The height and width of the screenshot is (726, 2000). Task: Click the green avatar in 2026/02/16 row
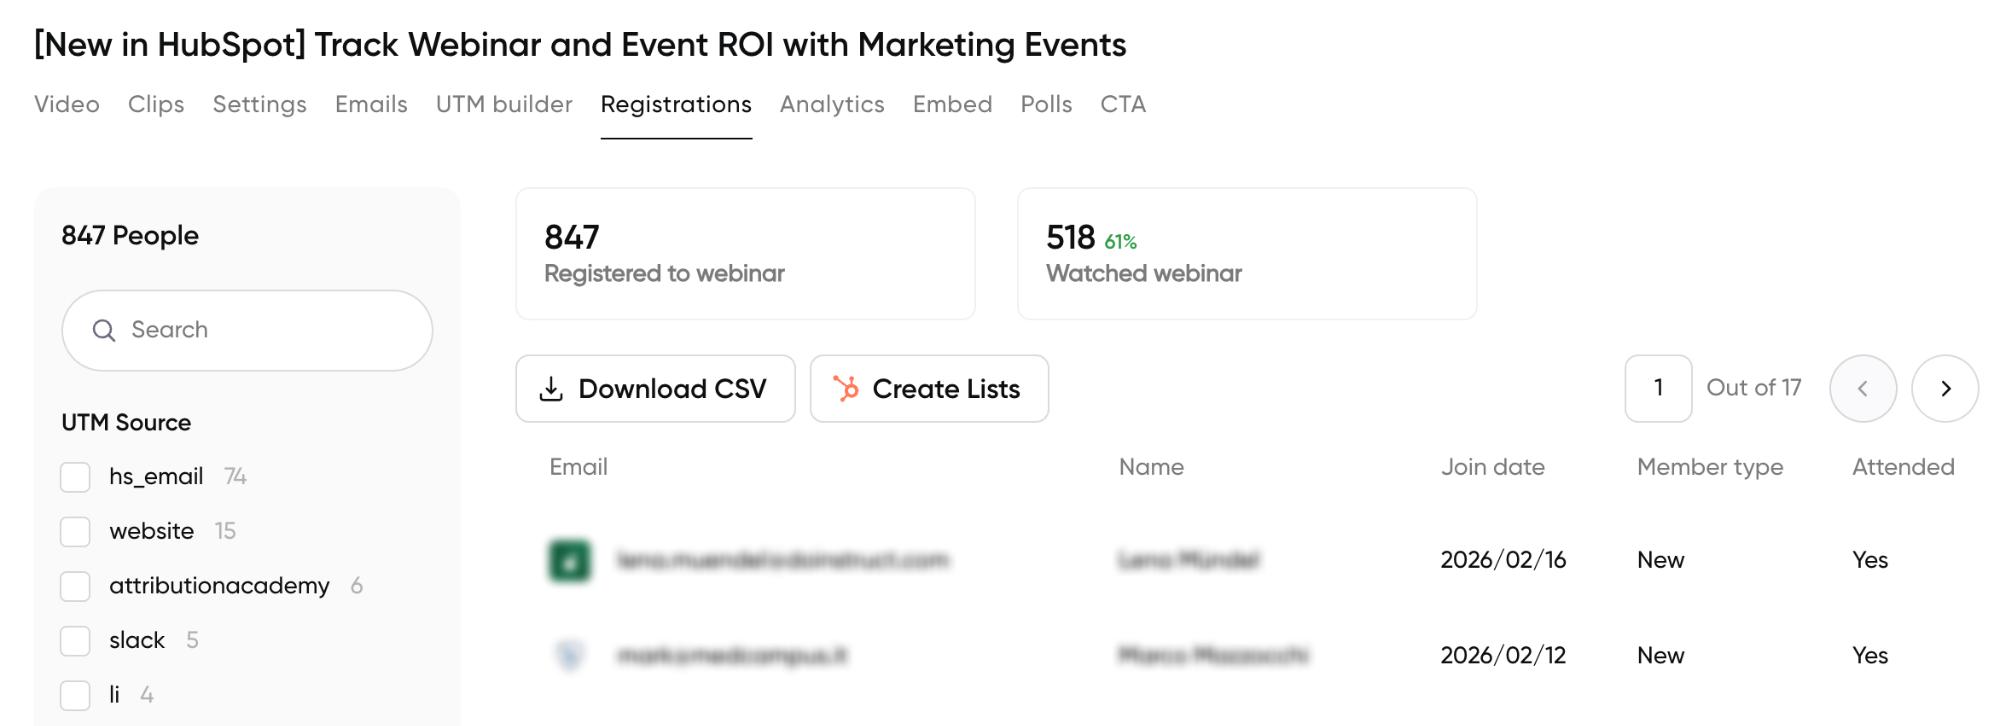pyautogui.click(x=570, y=560)
